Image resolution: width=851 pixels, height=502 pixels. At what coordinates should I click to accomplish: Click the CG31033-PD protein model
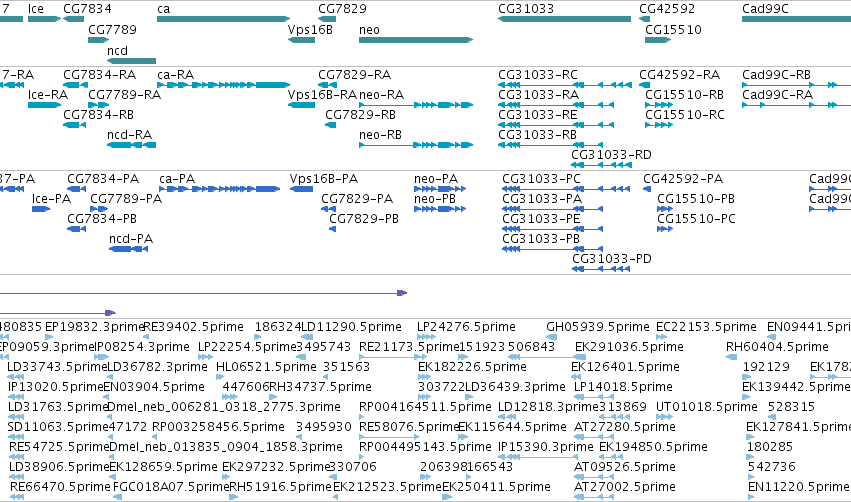click(x=601, y=269)
